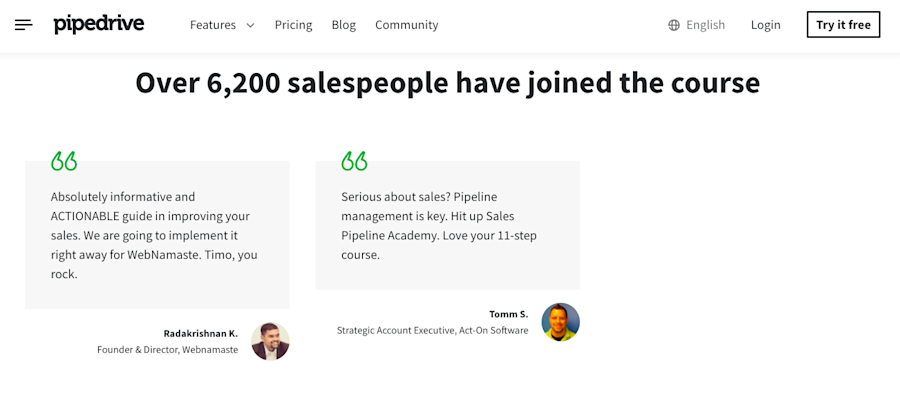The image size is (900, 400).
Task: Click the name Radakrishnan K.
Action: click(x=200, y=333)
